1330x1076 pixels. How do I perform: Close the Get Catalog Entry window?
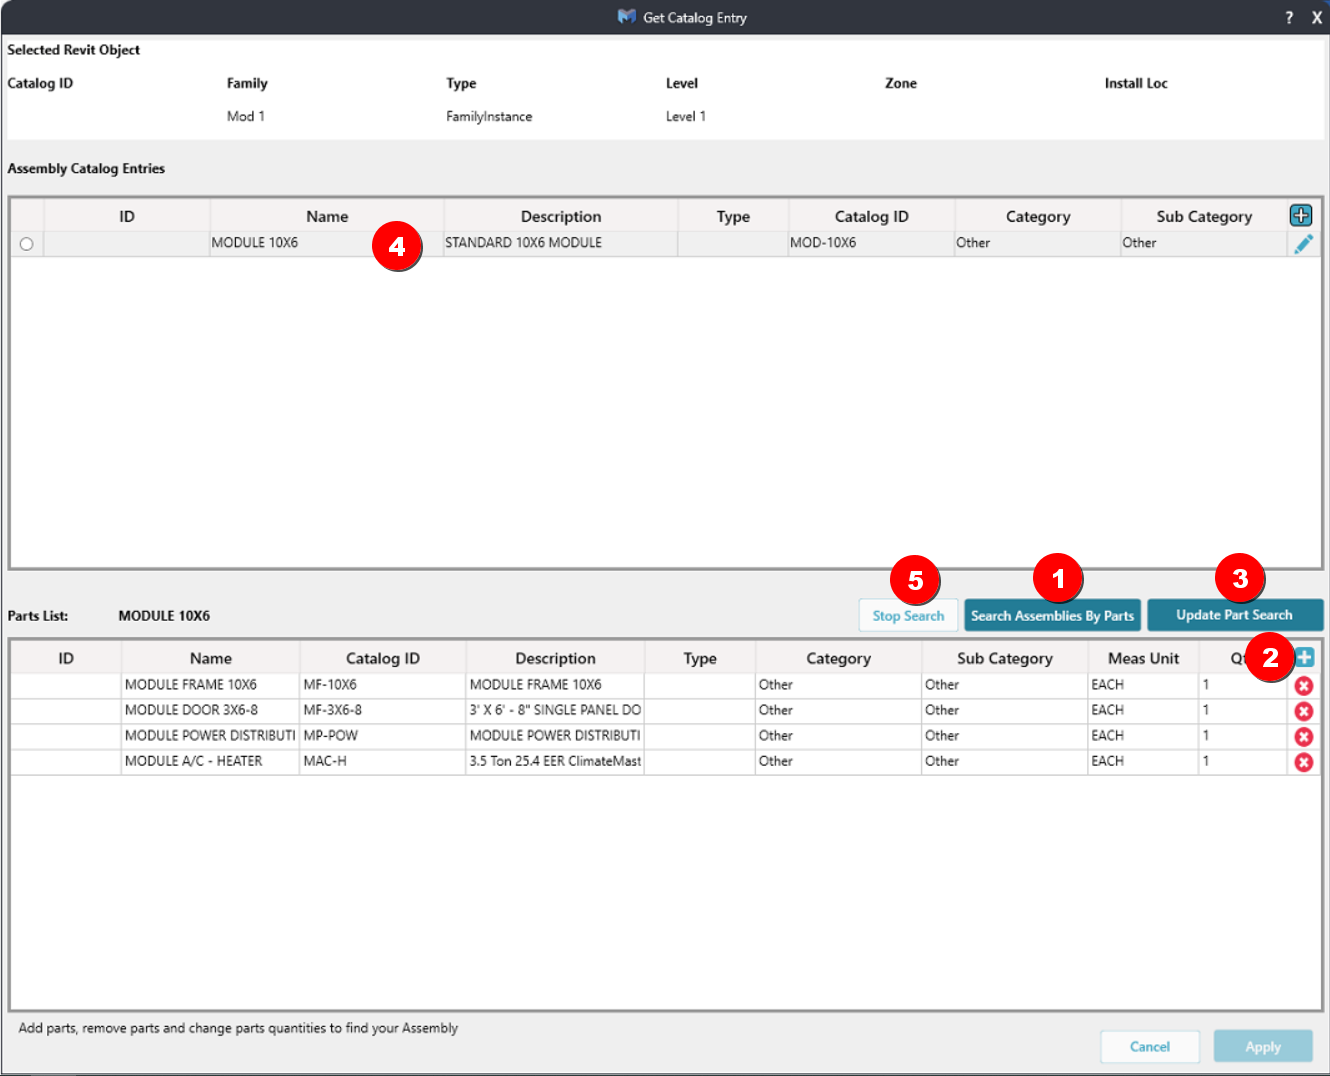pyautogui.click(x=1316, y=18)
